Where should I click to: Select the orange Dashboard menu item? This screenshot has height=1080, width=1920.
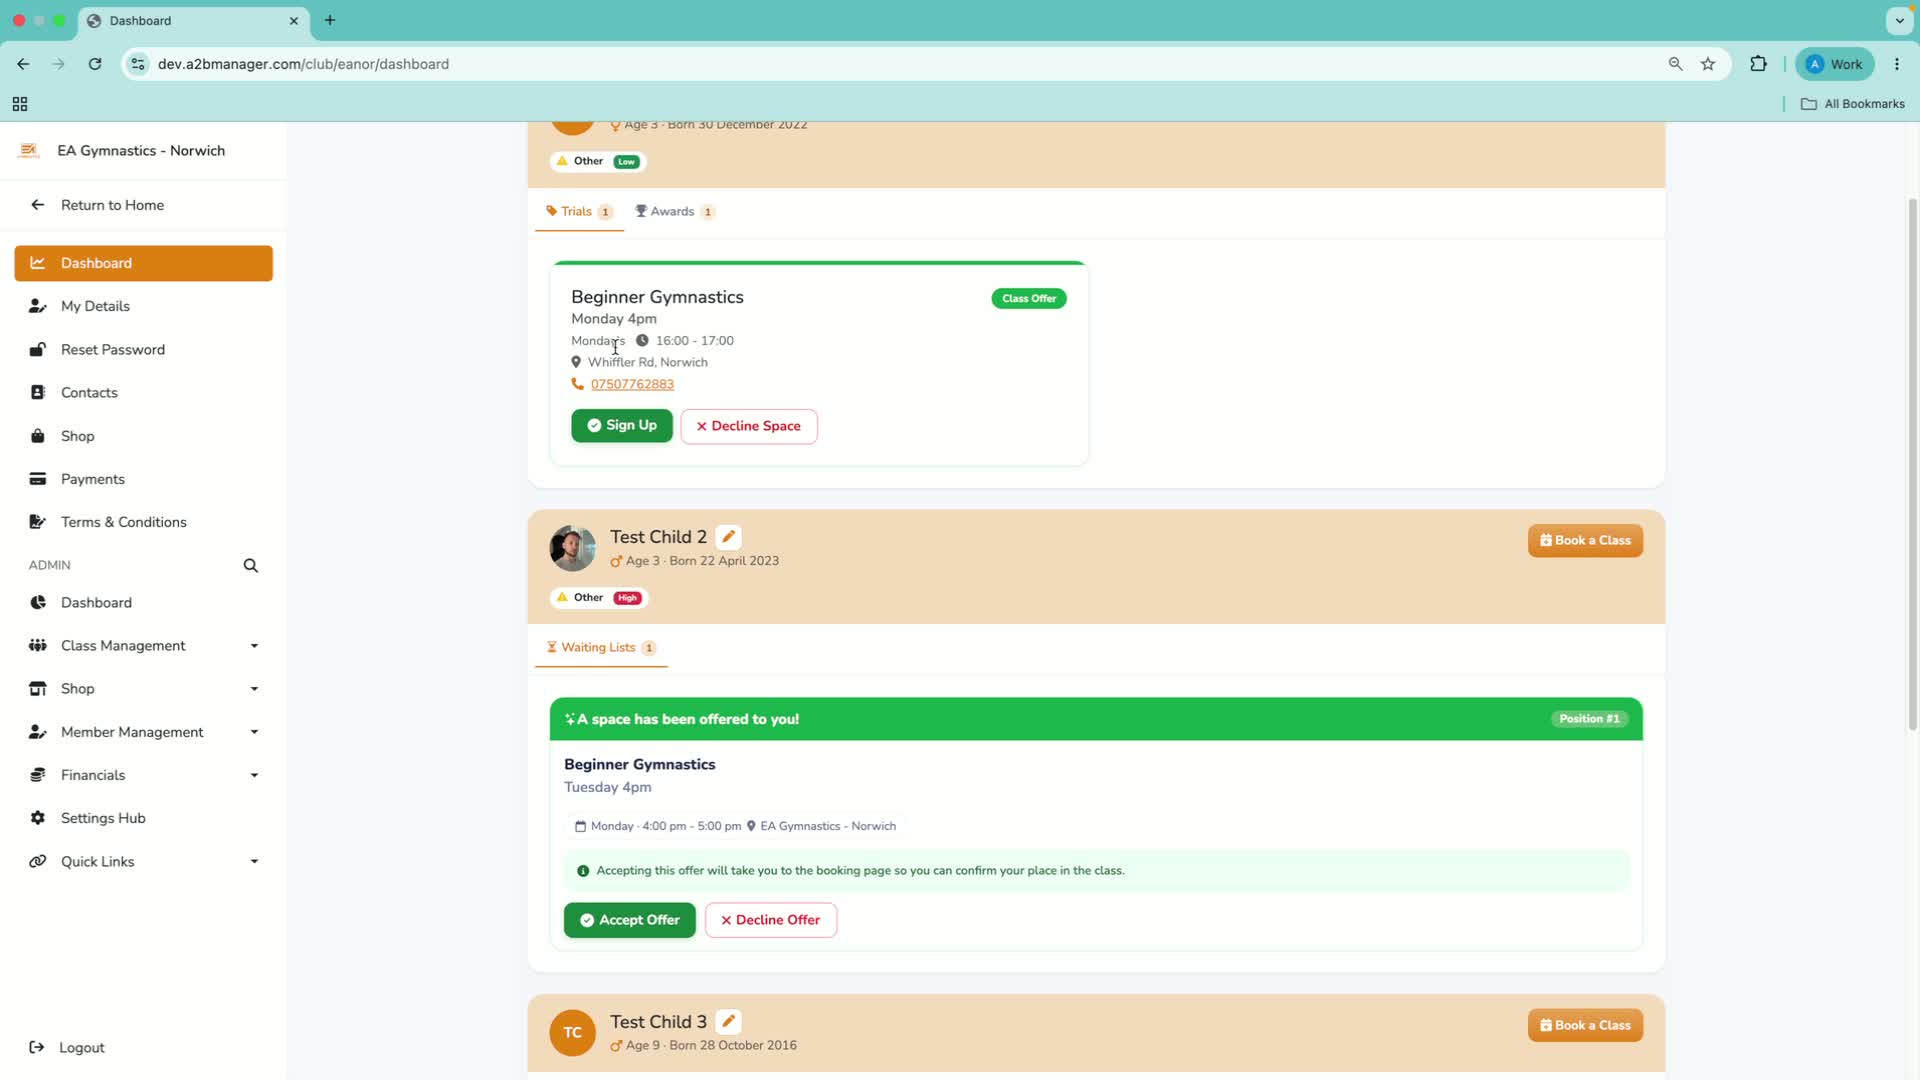pyautogui.click(x=143, y=263)
